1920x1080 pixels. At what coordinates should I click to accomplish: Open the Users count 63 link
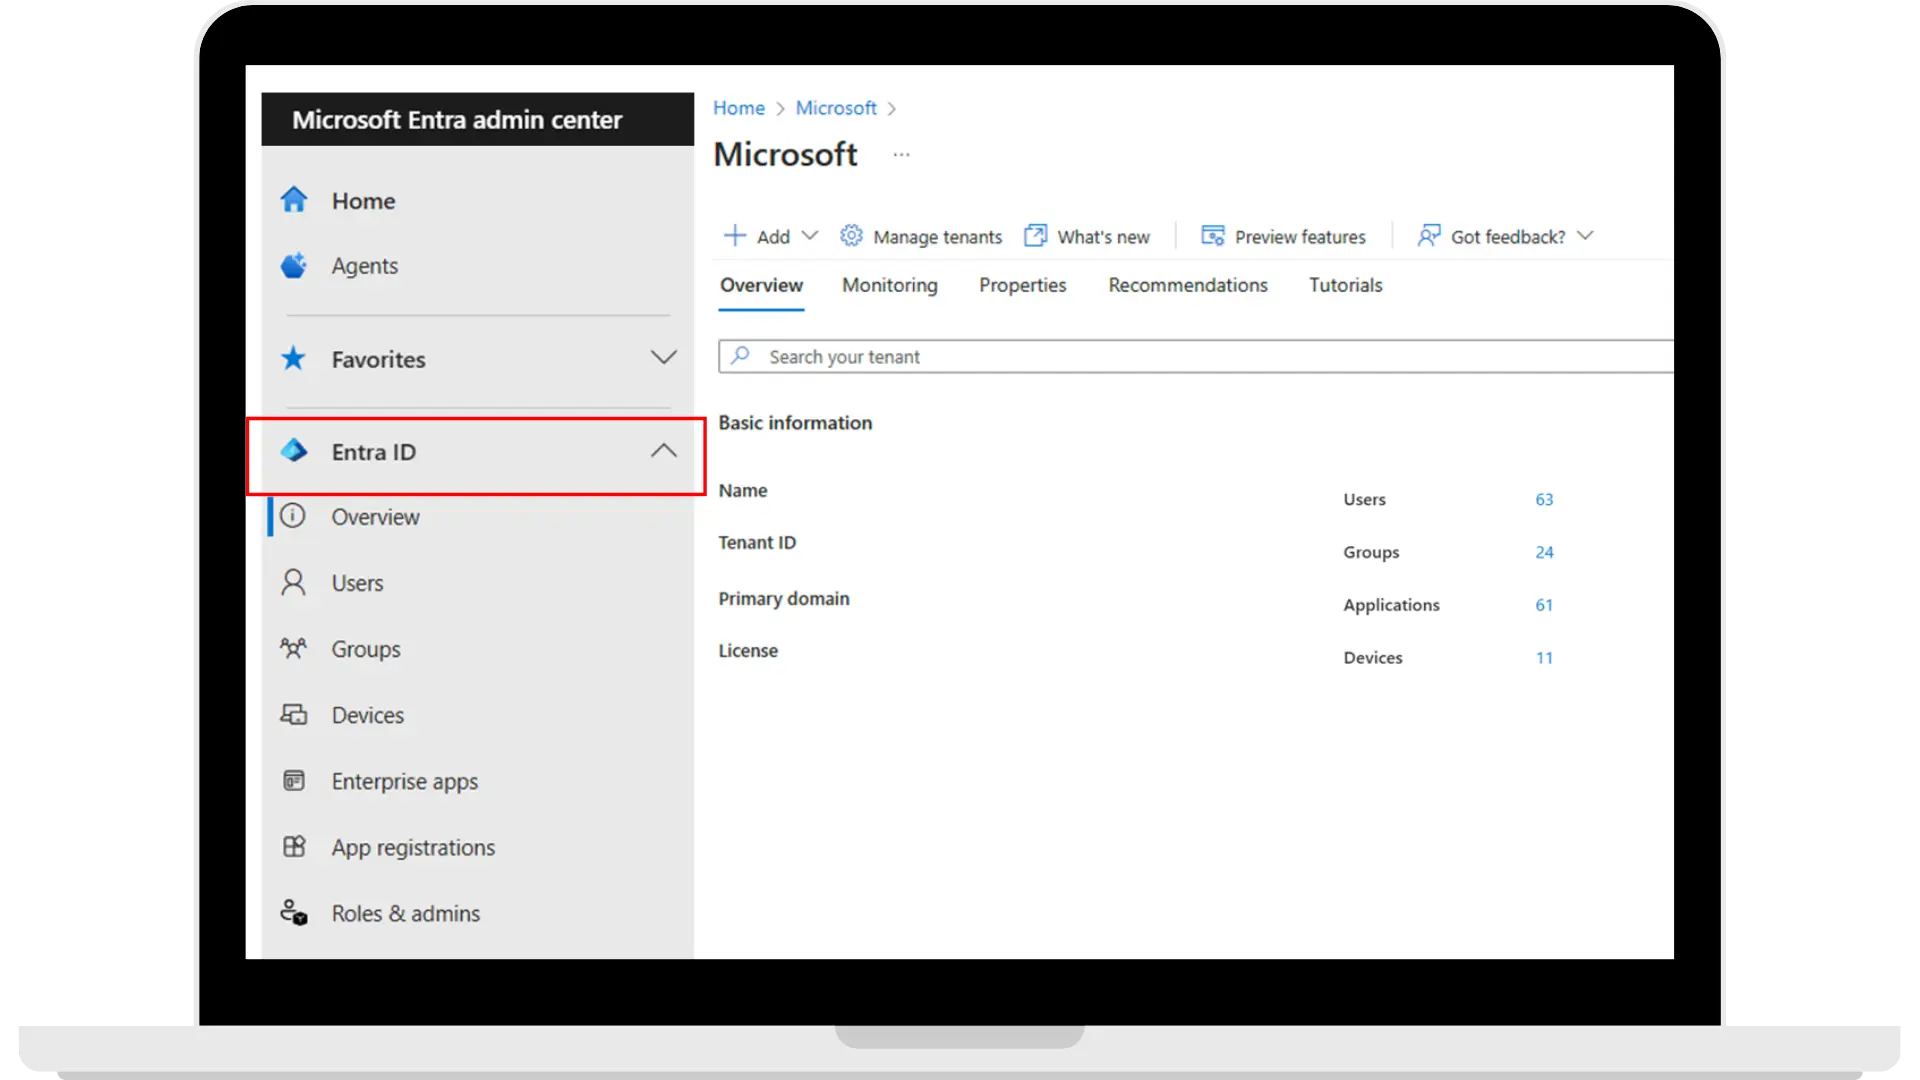point(1544,499)
